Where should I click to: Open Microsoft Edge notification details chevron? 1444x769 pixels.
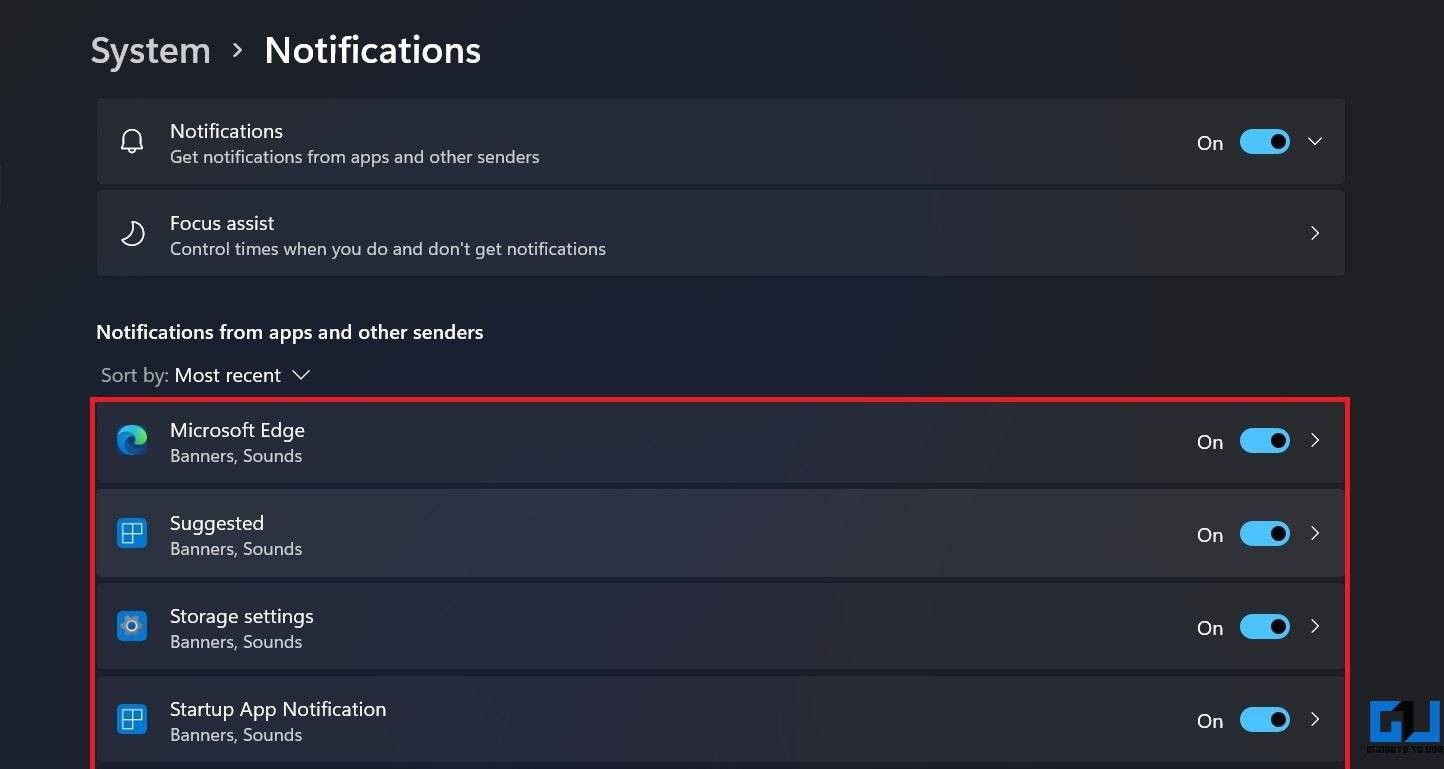pos(1315,441)
